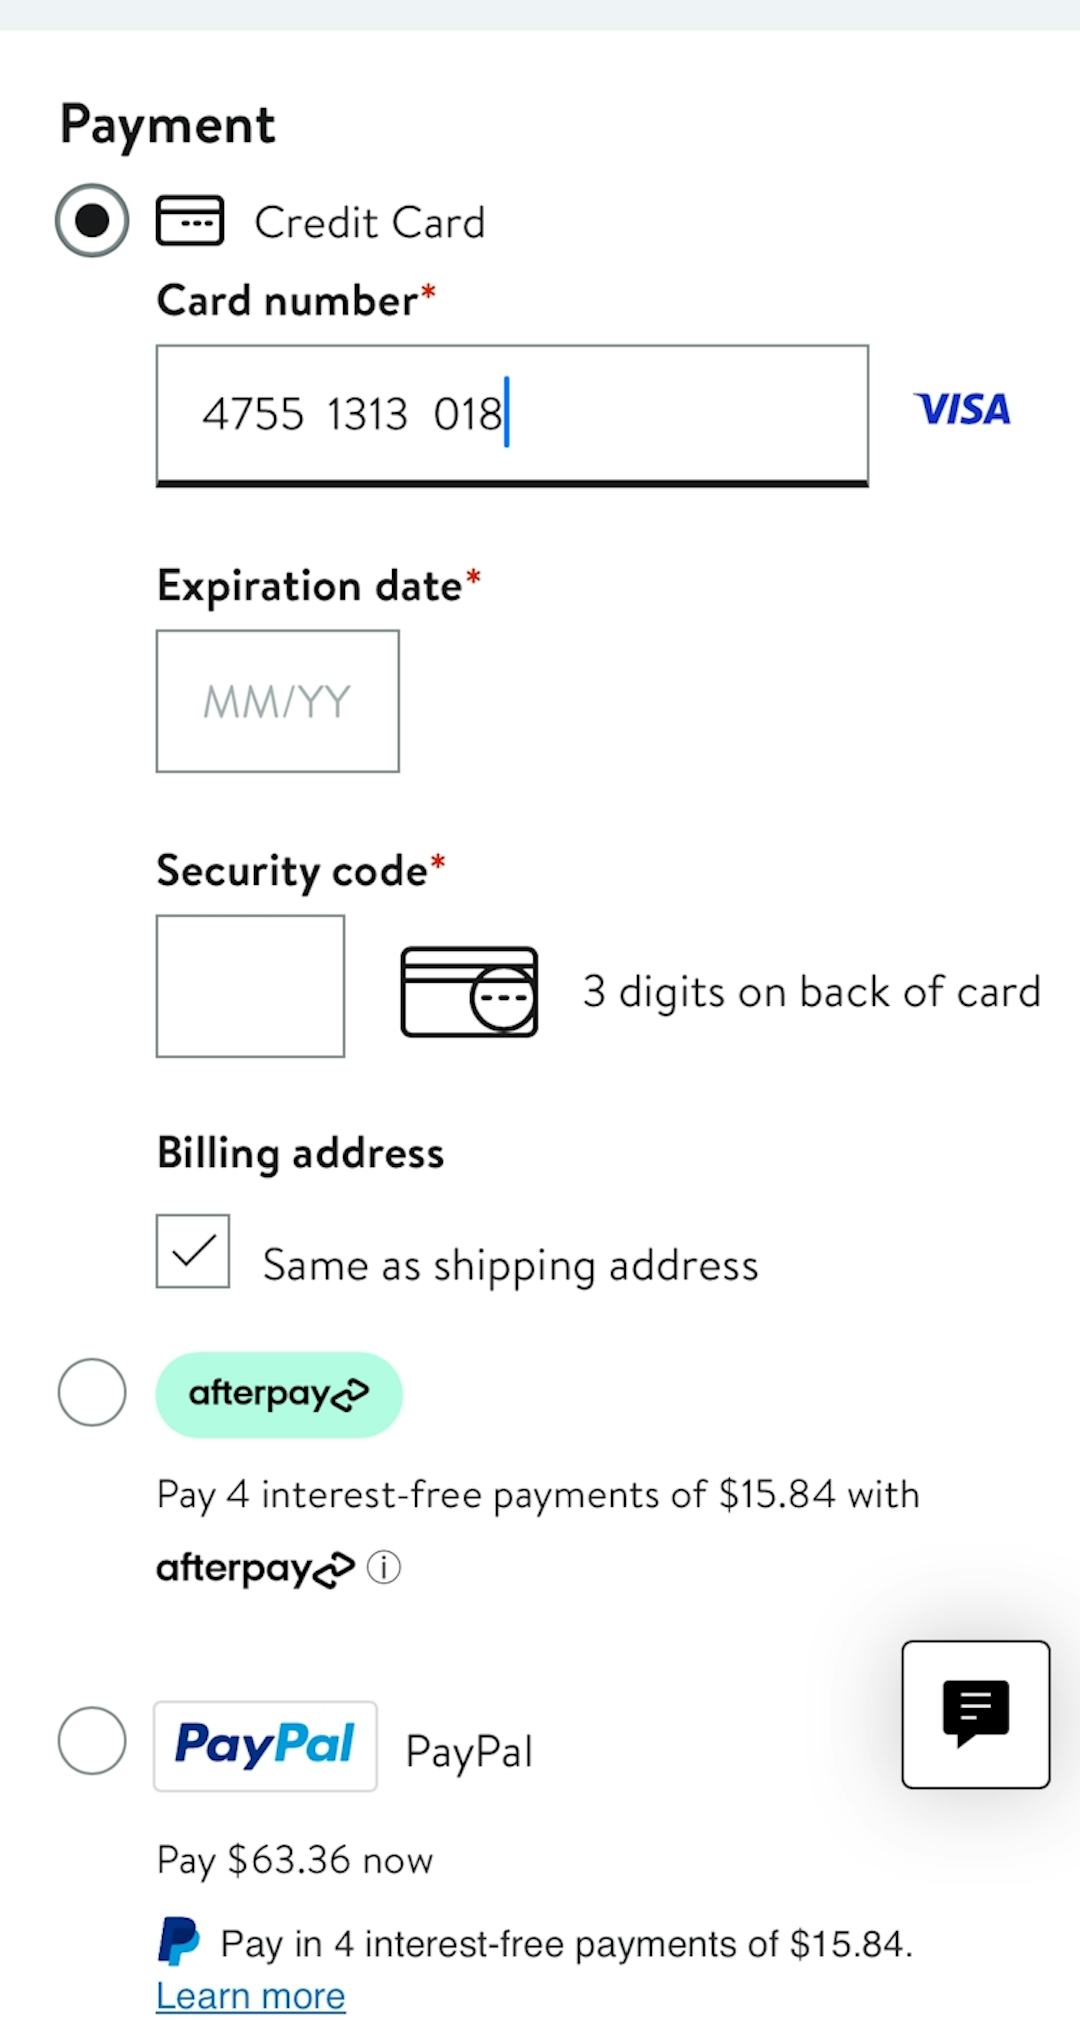The image size is (1080, 2020).
Task: Click the info icon next to afterpay
Action: [x=383, y=1568]
